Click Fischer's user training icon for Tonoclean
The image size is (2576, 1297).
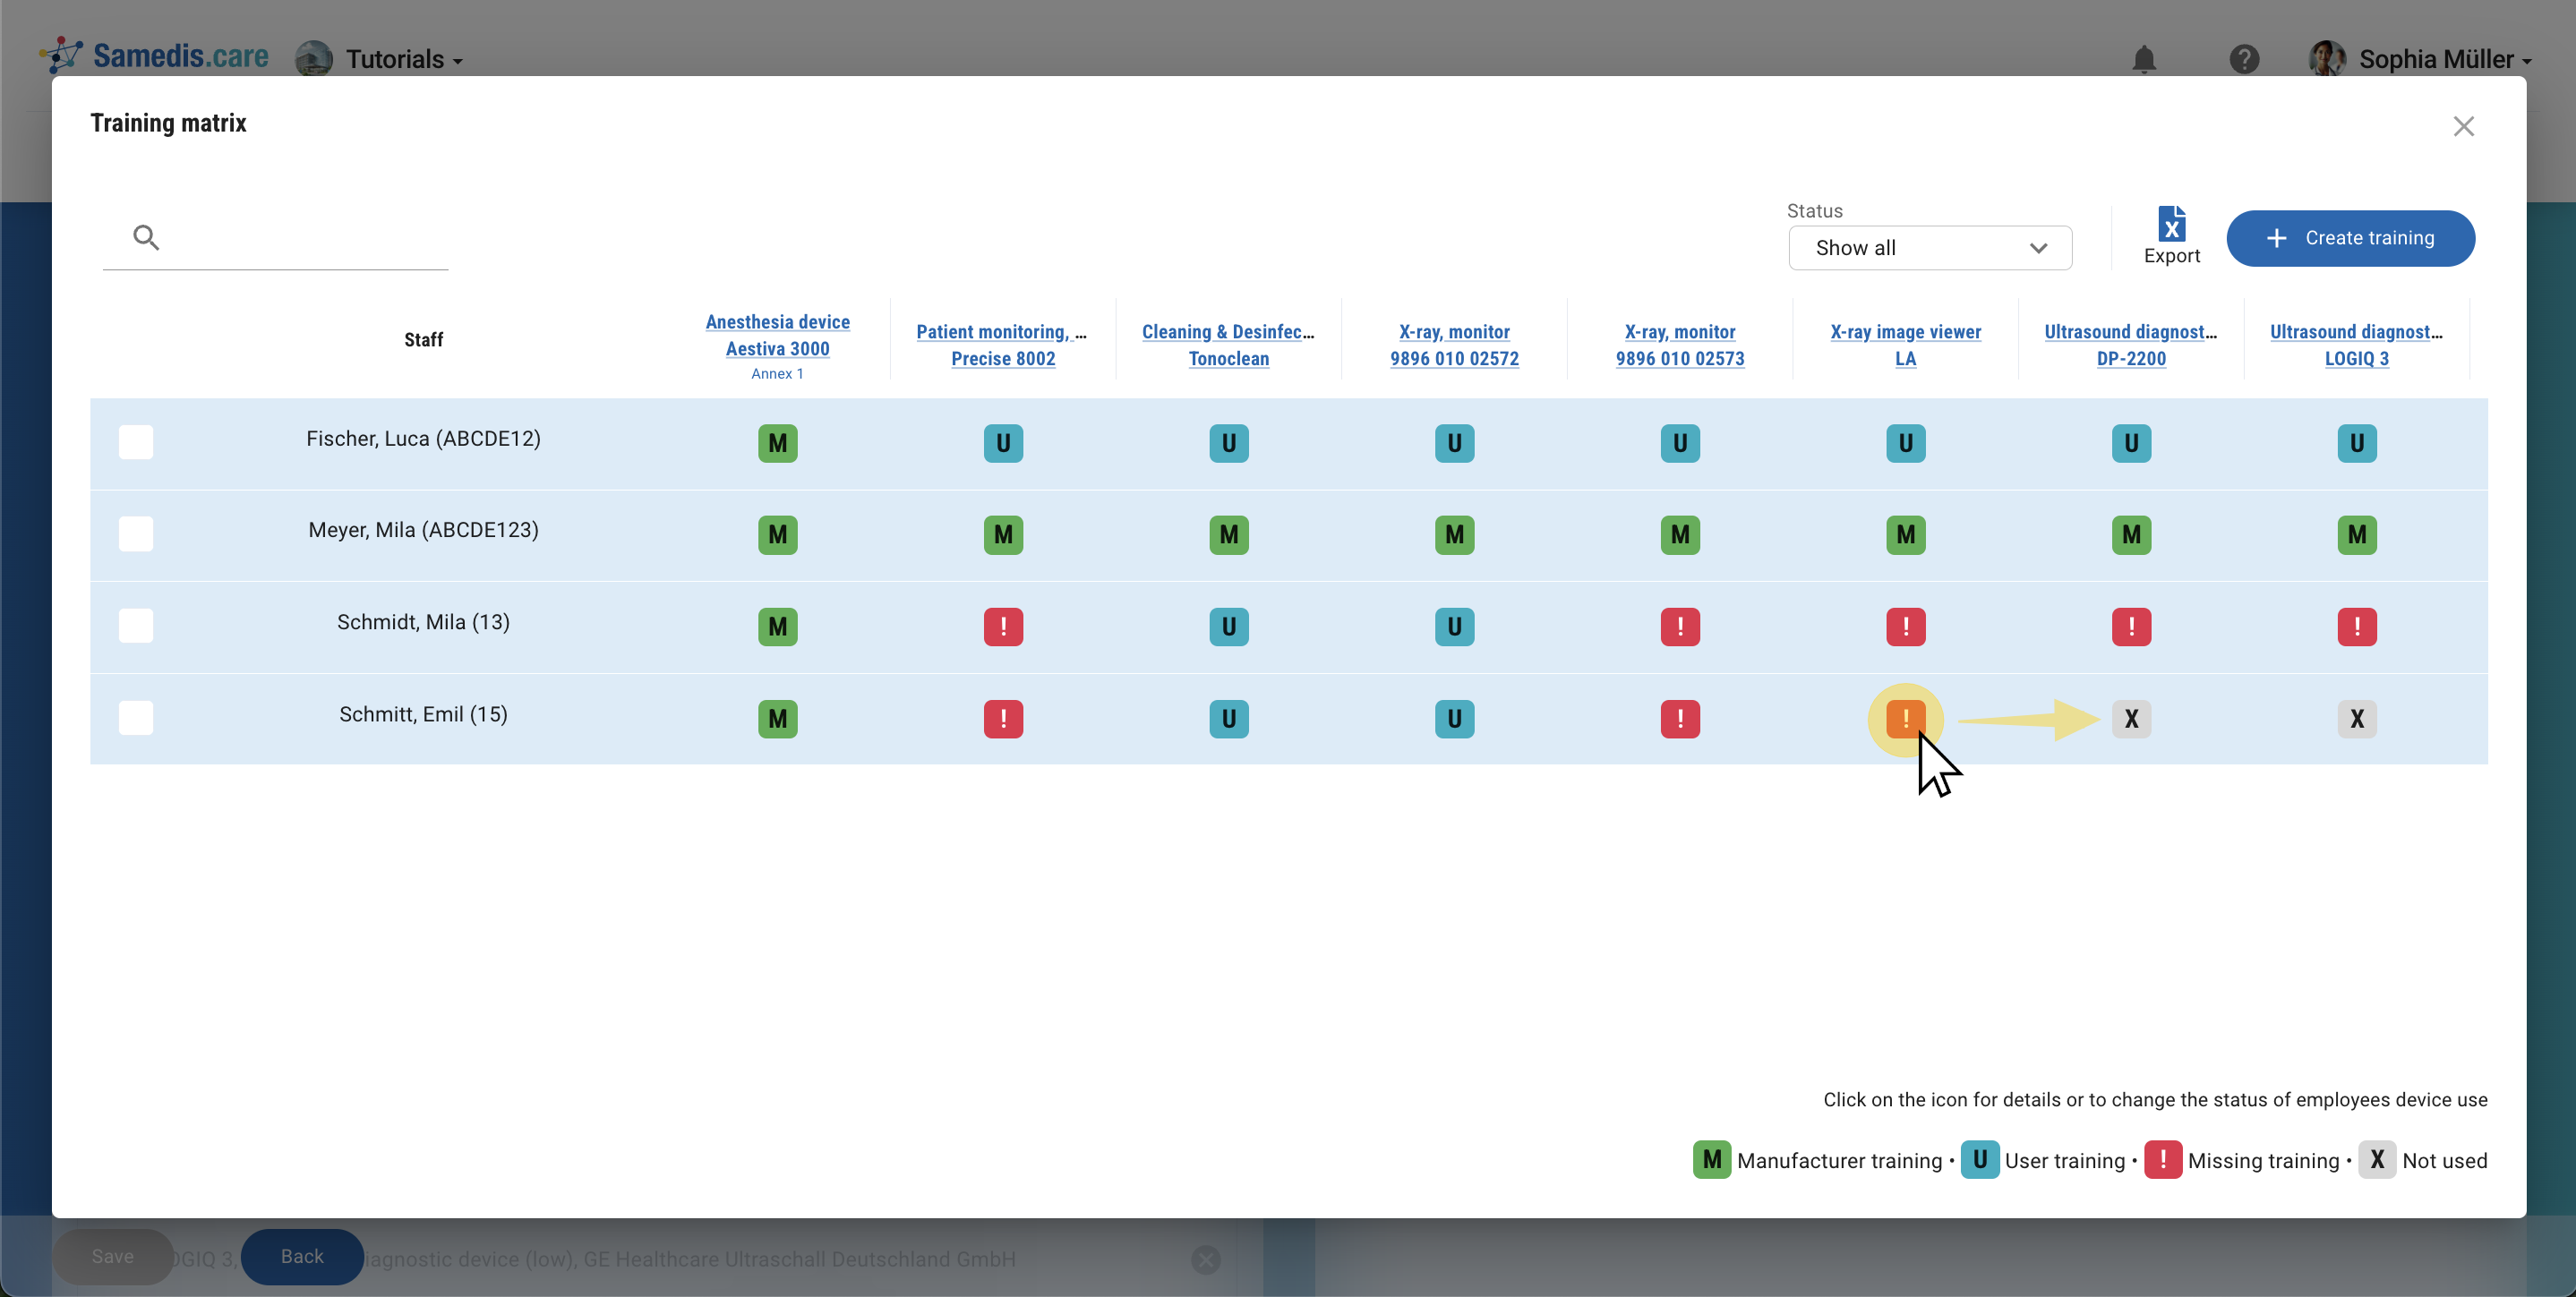pyautogui.click(x=1228, y=443)
